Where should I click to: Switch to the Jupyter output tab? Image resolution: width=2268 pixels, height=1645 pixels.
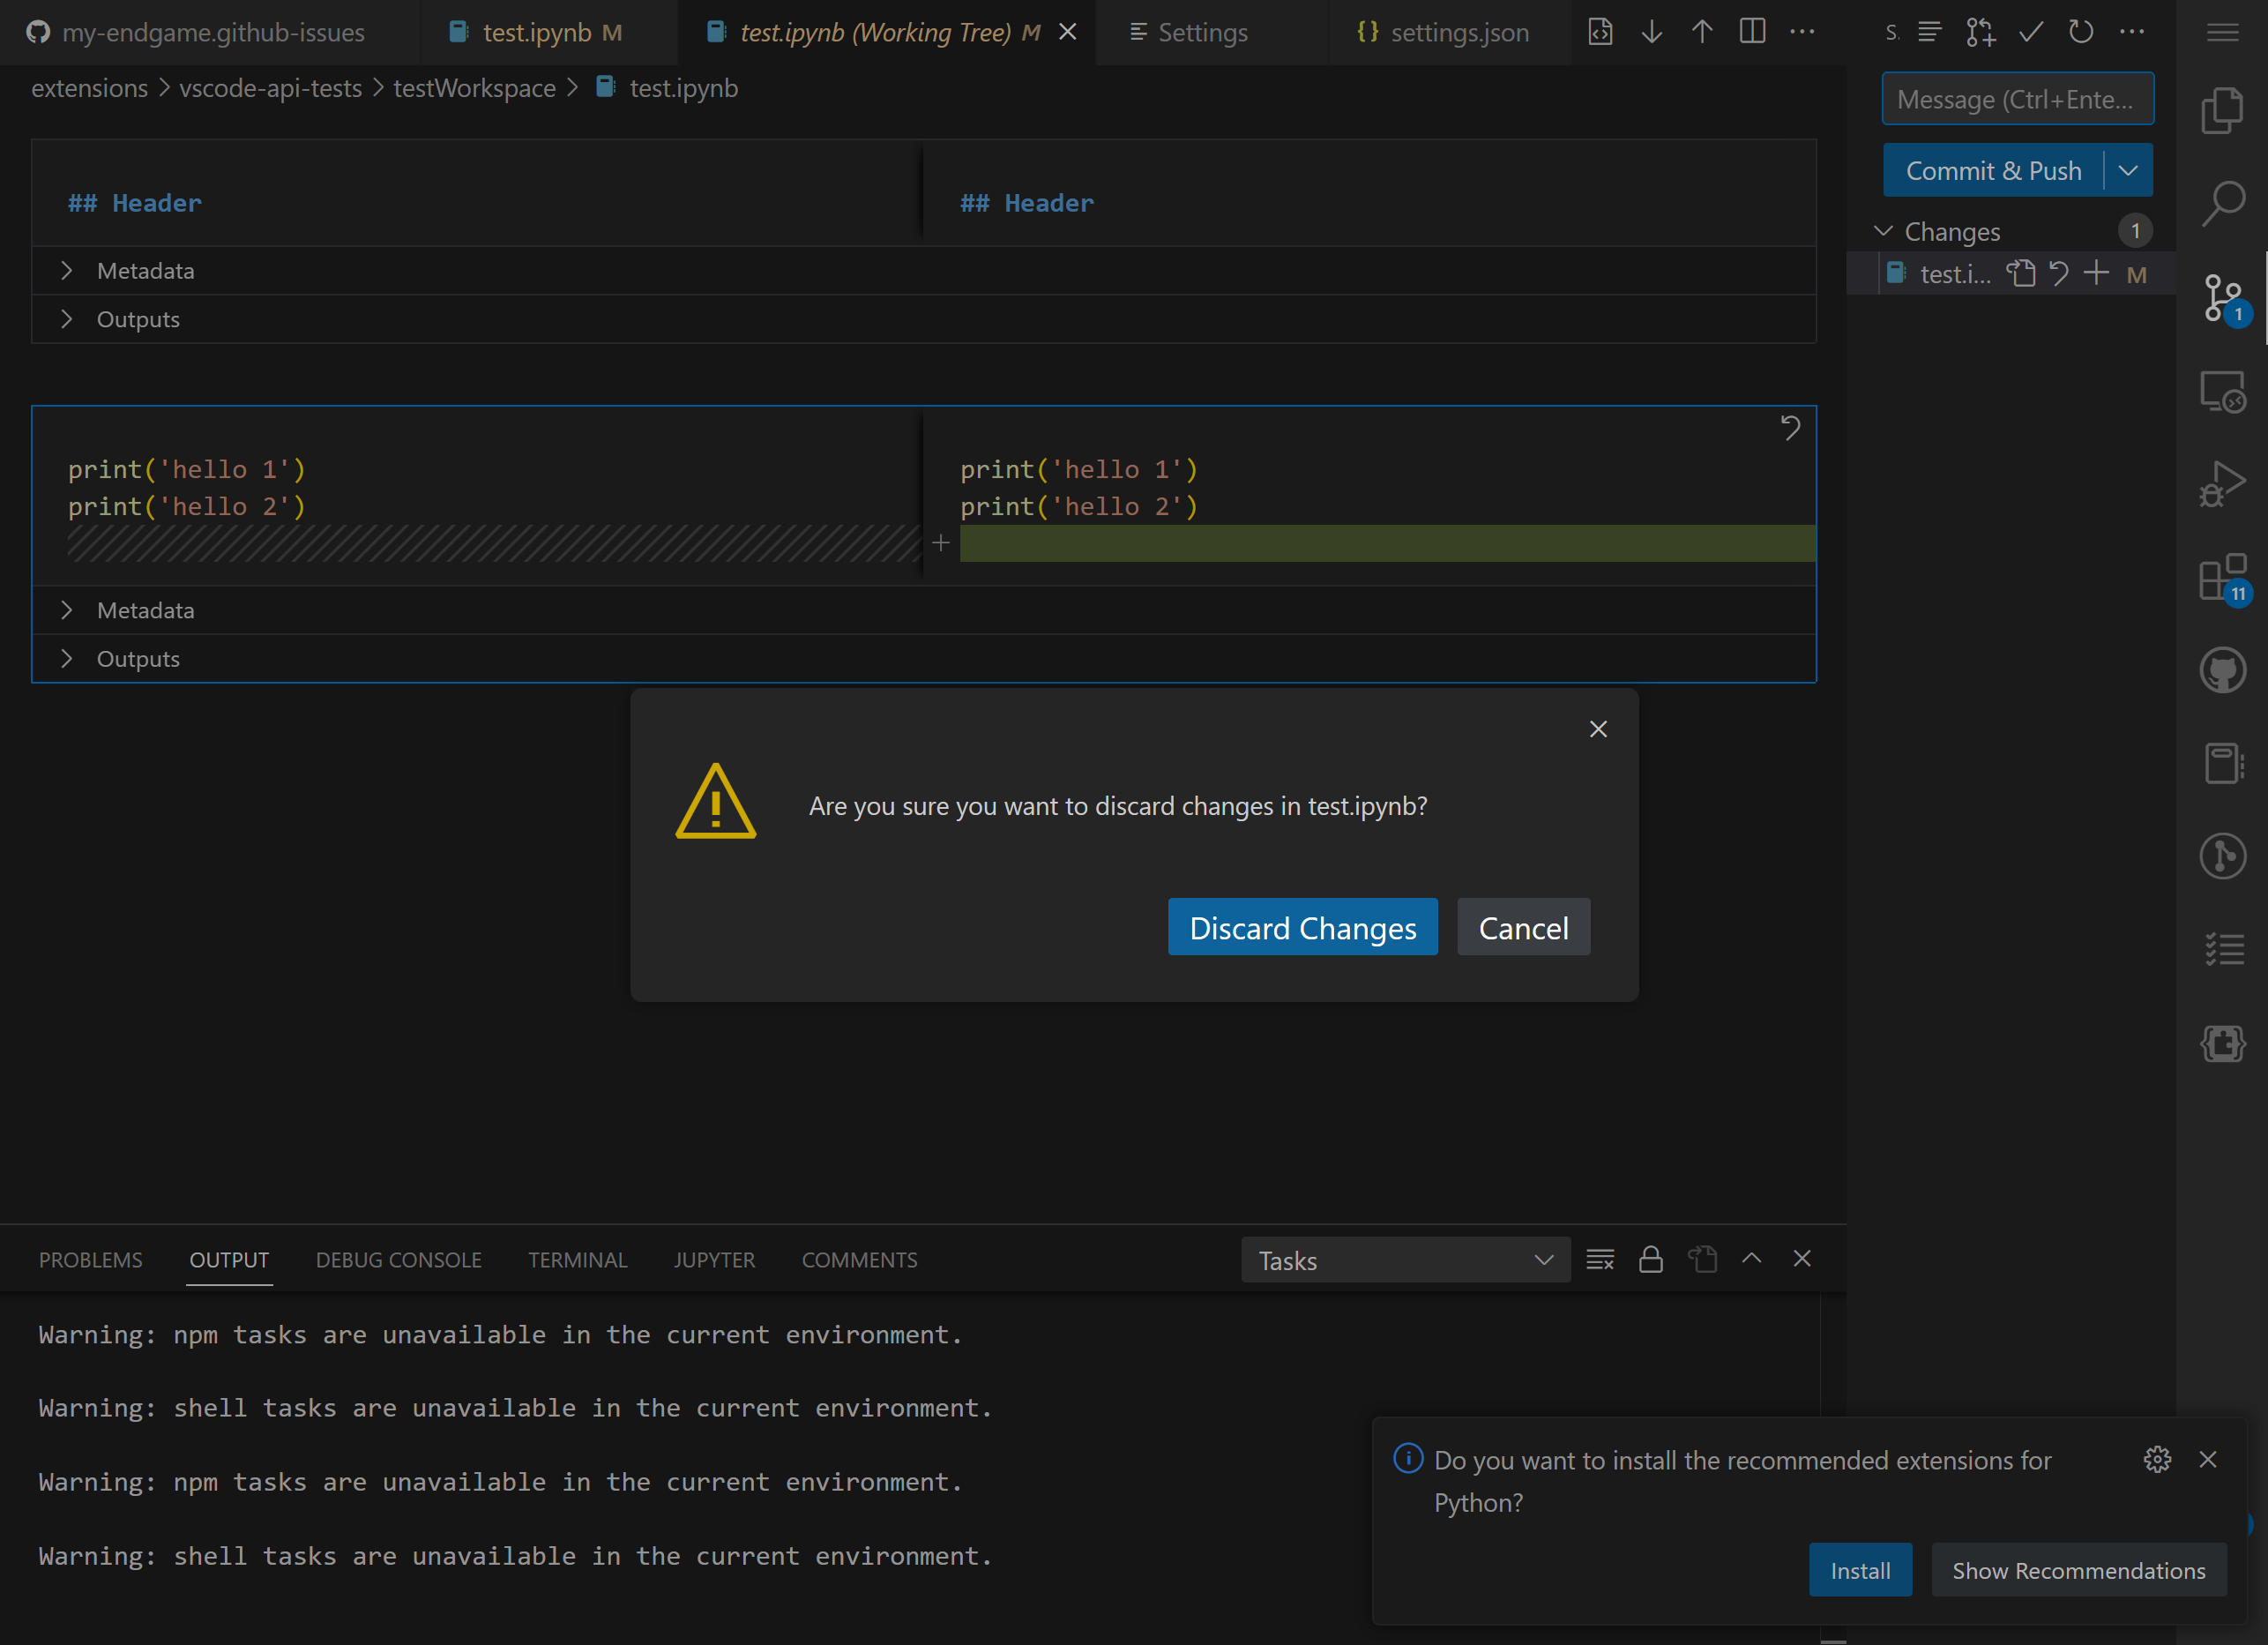point(714,1259)
